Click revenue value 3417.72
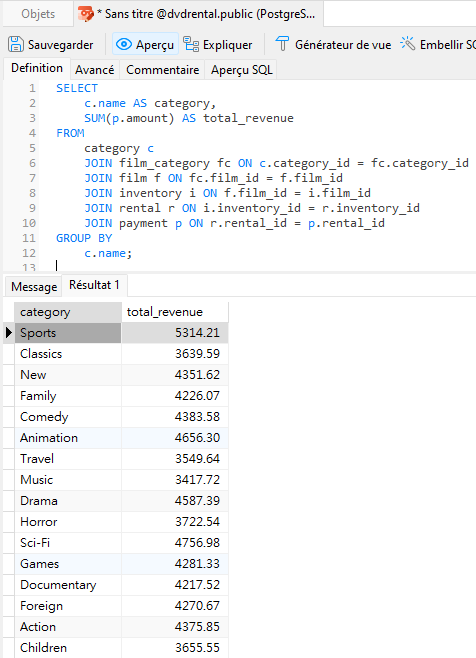This screenshot has width=476, height=658. pos(197,480)
